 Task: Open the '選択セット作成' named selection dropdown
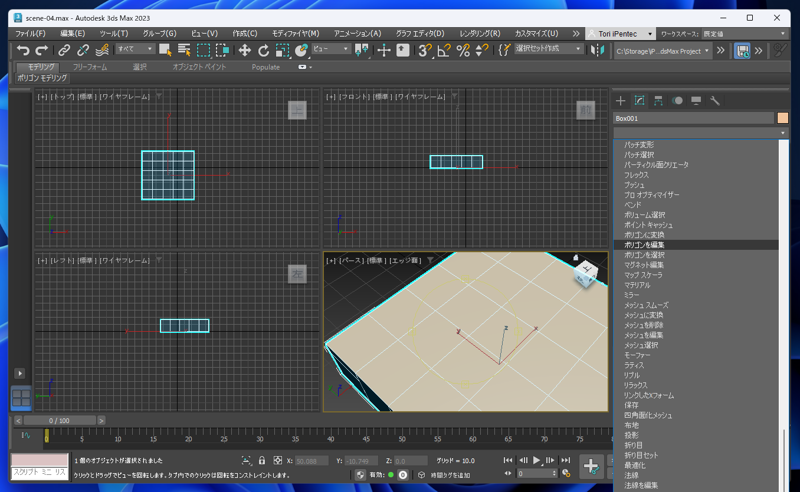point(548,49)
